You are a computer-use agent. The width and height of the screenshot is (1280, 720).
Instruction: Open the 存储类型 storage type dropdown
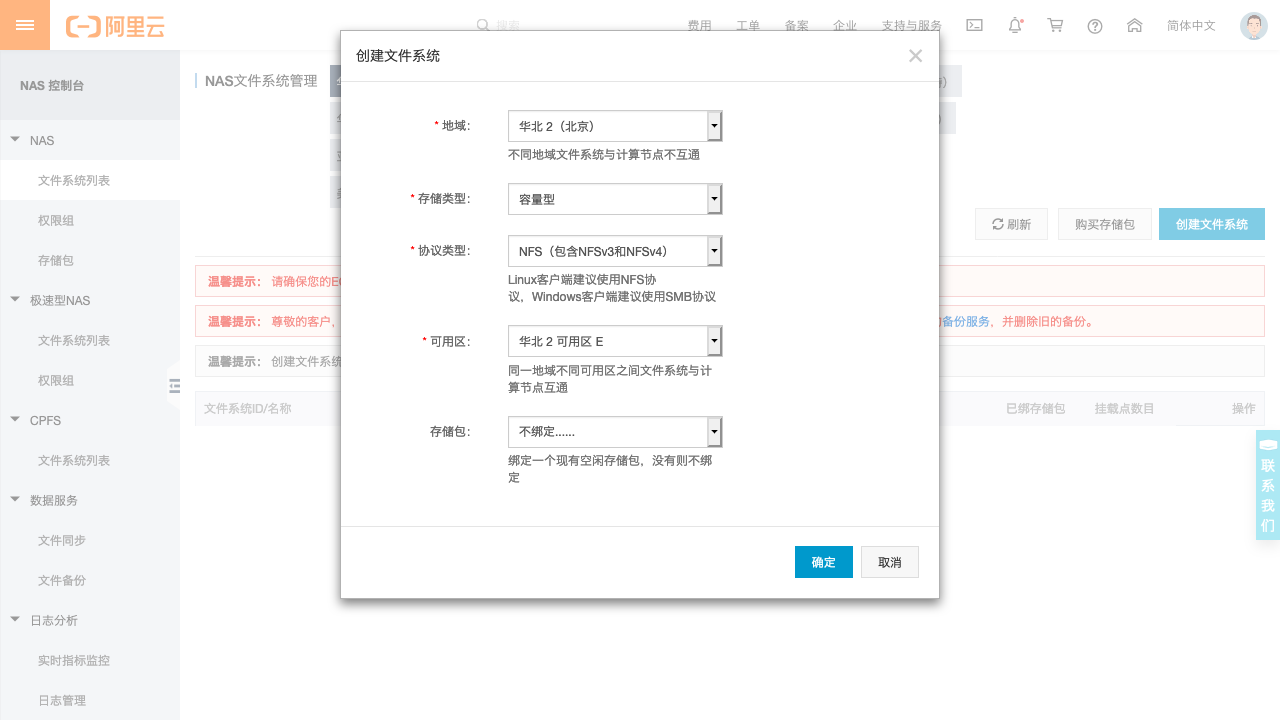pyautogui.click(x=713, y=198)
